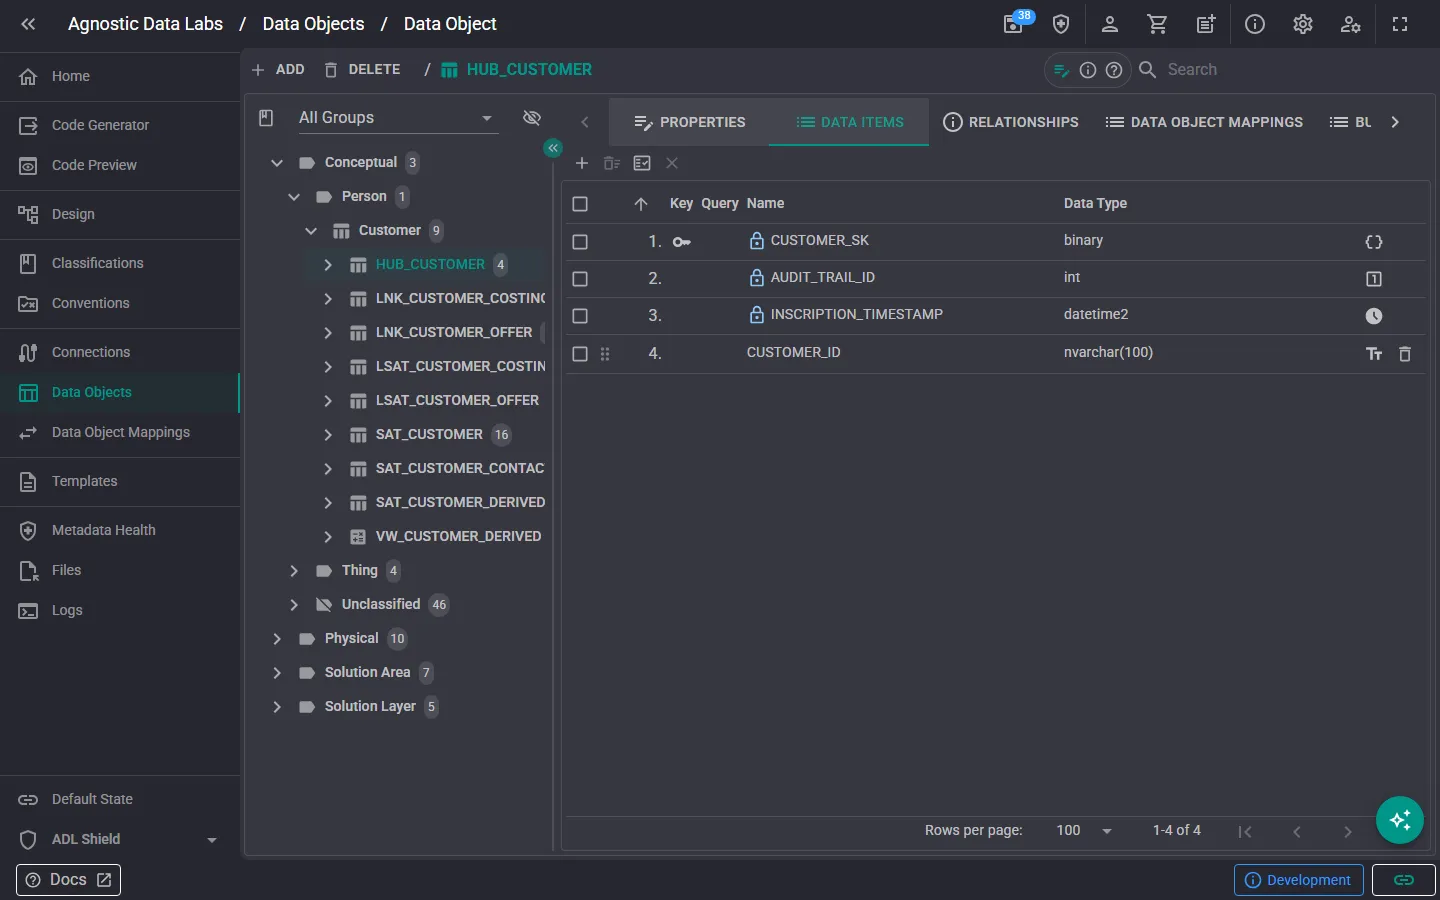This screenshot has height=900, width=1440.
Task: Click the Search input field
Action: [1290, 70]
